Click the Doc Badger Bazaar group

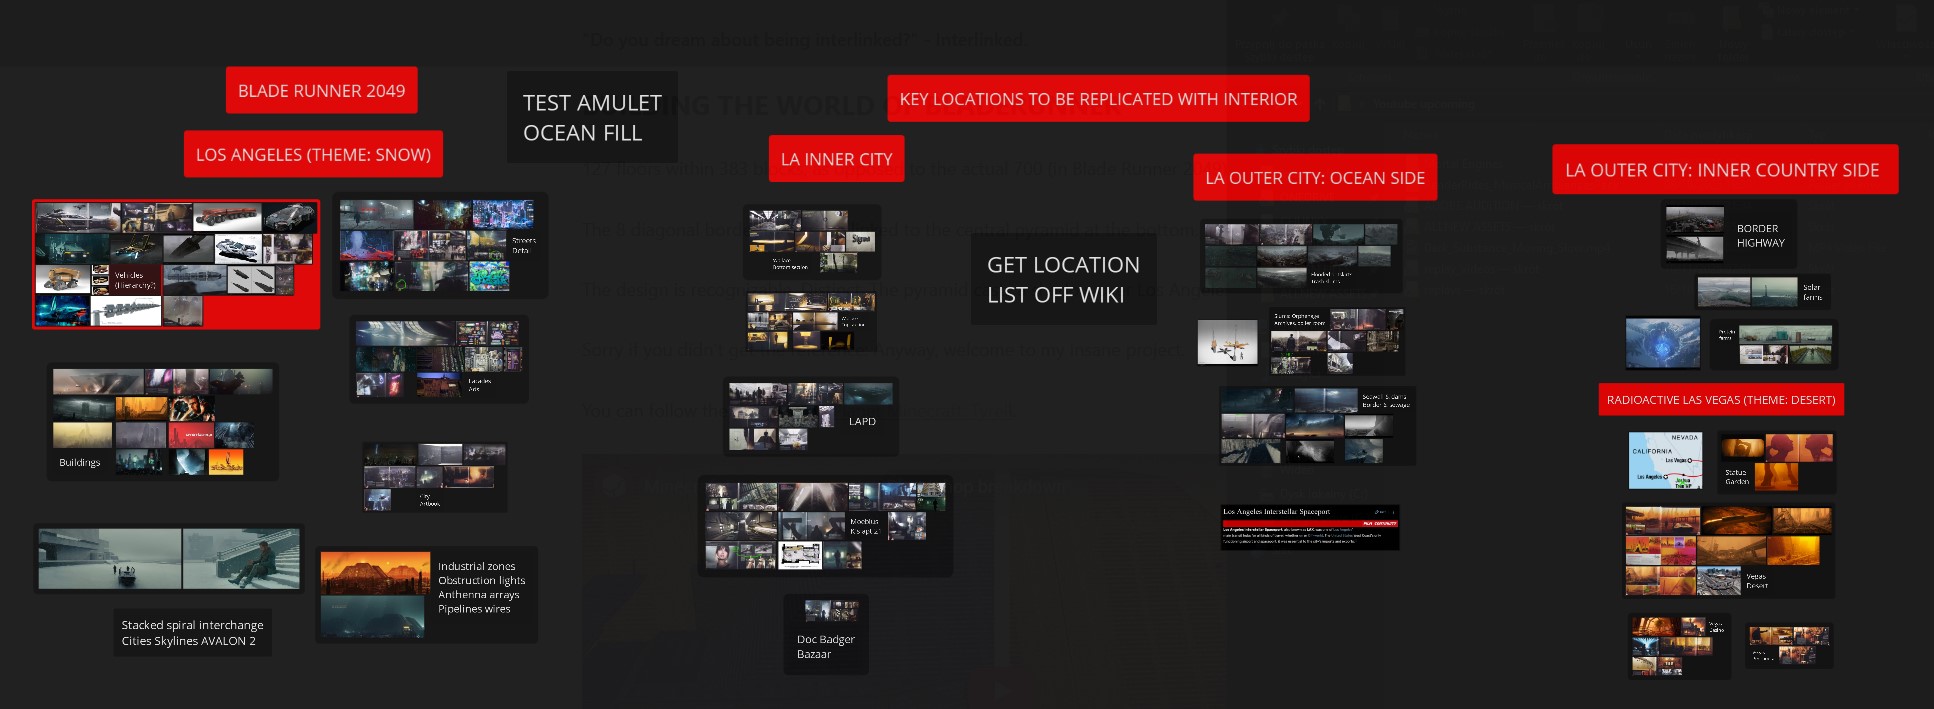pyautogui.click(x=826, y=635)
